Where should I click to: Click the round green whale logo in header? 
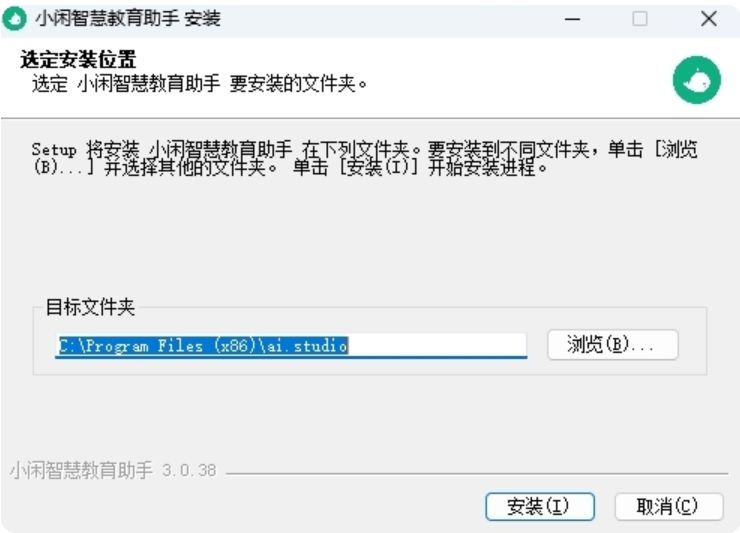pyautogui.click(x=697, y=80)
